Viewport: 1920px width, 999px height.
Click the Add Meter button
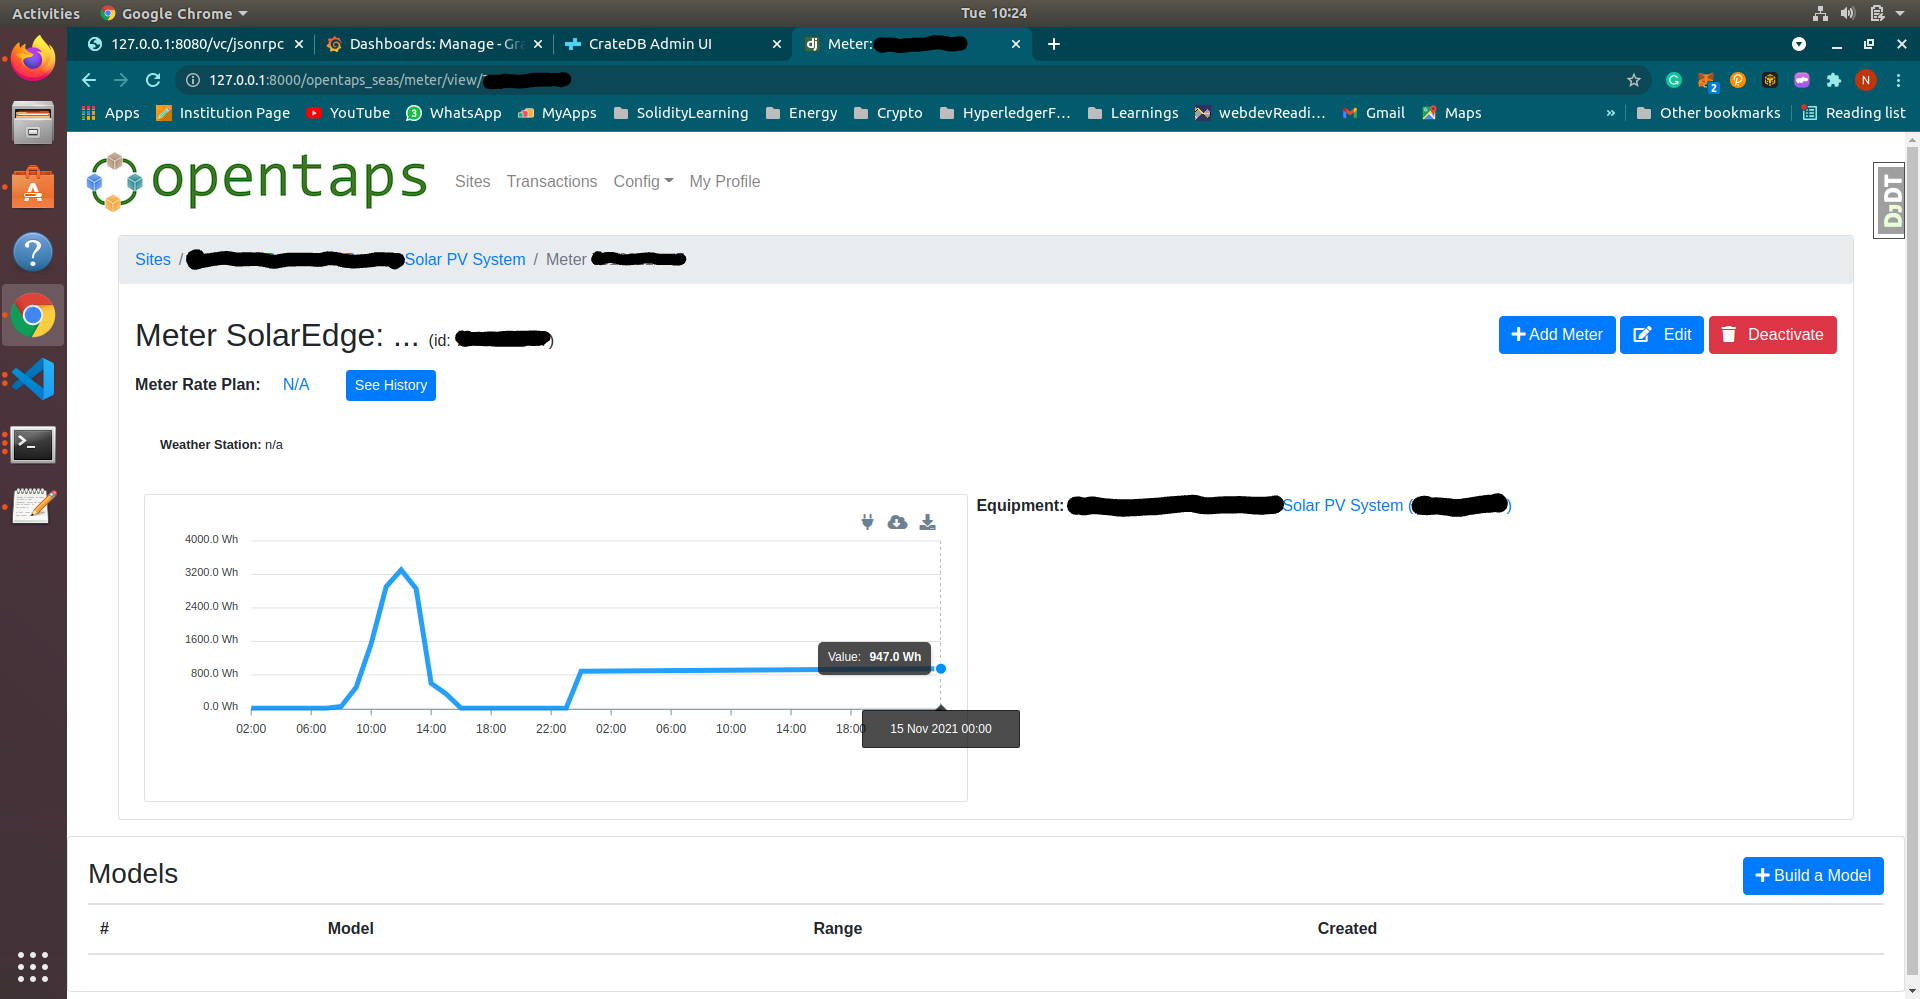(1556, 335)
